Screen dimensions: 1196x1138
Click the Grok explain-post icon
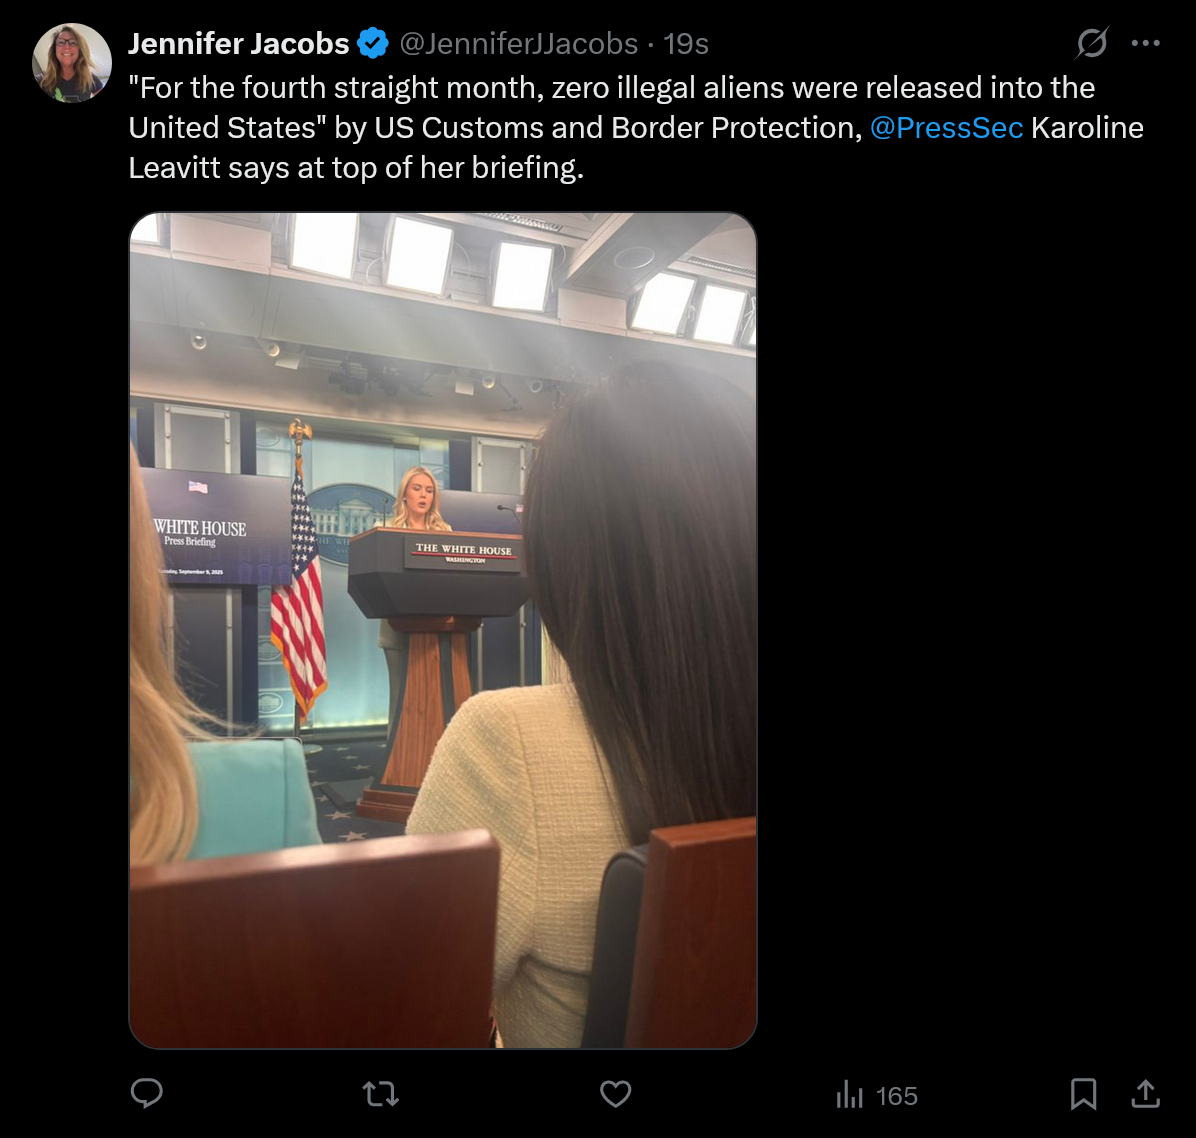point(1092,43)
